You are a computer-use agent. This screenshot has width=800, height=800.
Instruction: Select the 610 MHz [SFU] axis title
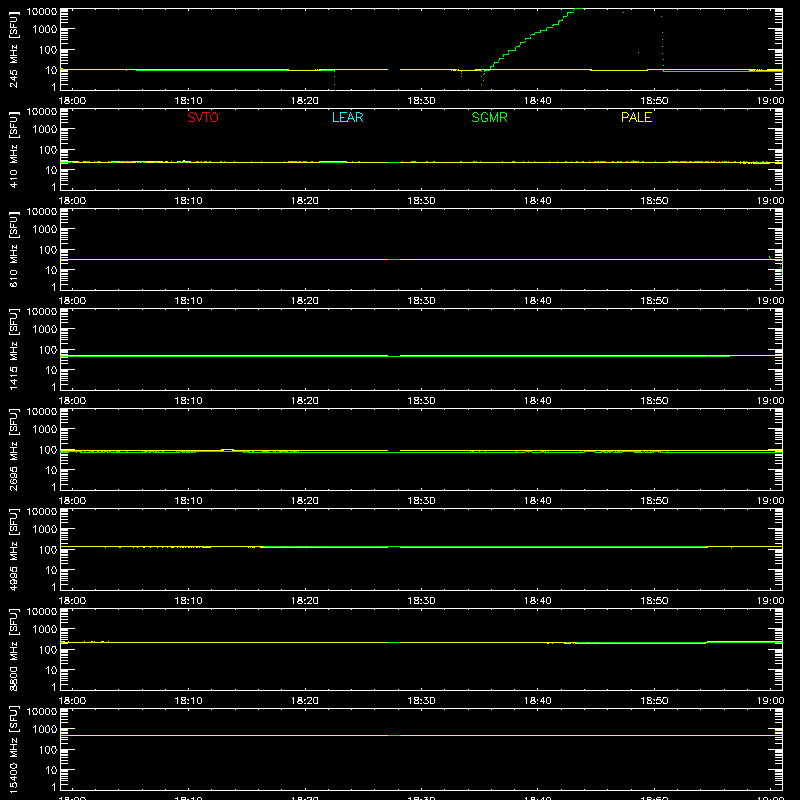(14, 250)
